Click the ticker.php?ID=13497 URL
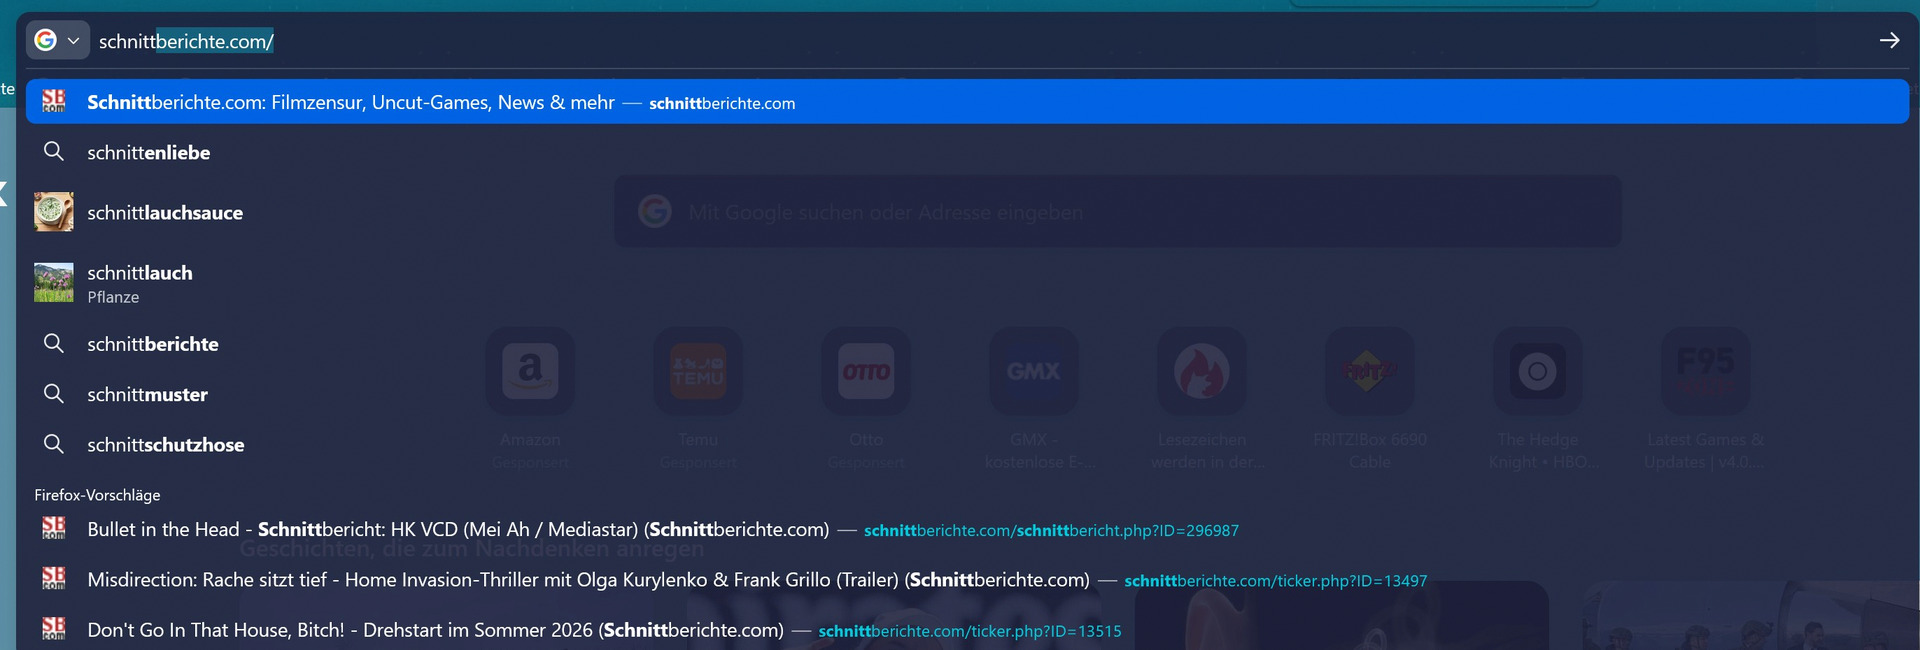Viewport: 1920px width, 650px height. point(1275,581)
